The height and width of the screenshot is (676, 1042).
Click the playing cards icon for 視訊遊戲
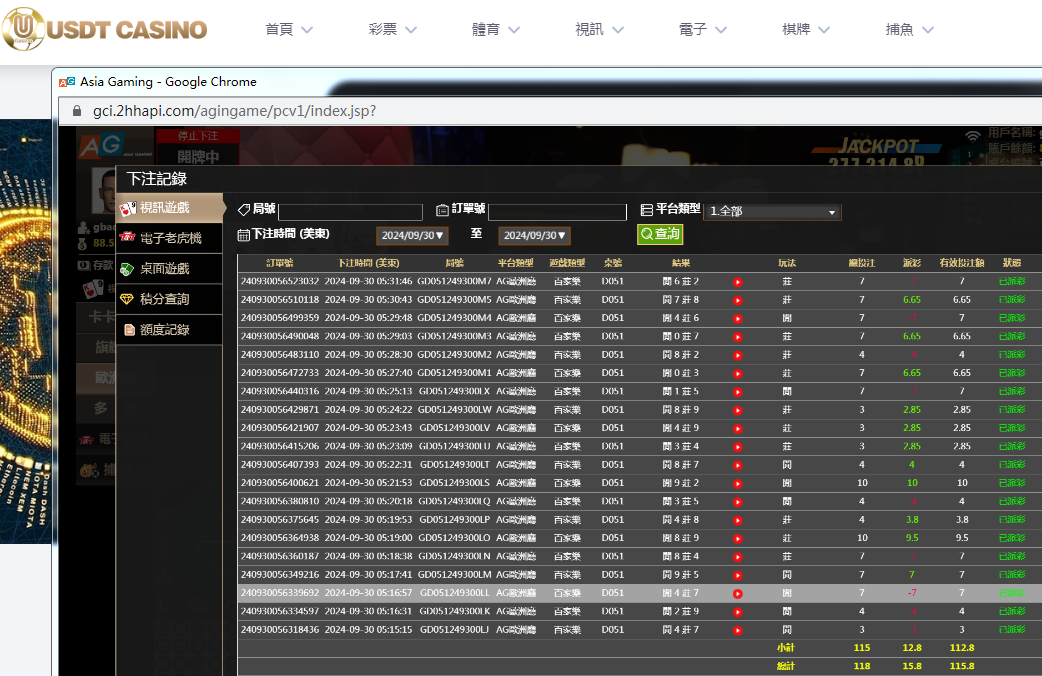[x=128, y=208]
